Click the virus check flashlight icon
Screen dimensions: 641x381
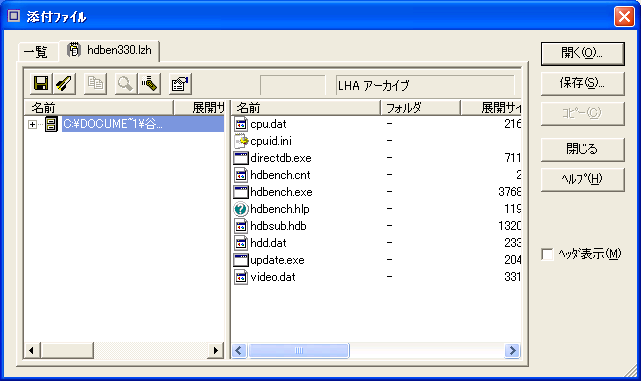coord(149,84)
